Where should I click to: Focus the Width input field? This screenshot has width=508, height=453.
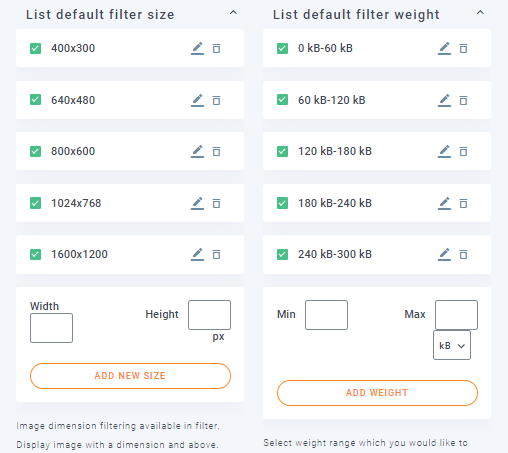tap(51, 328)
